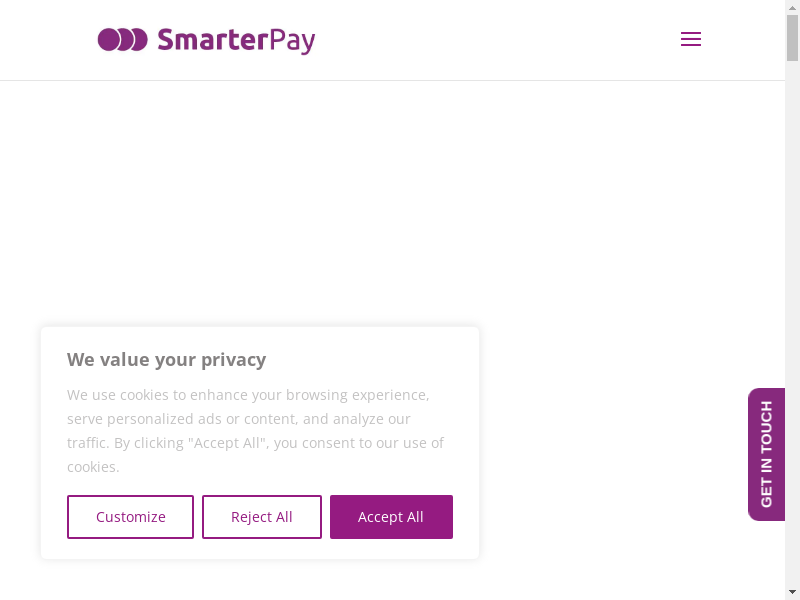Click the empty header space between logo and menu

click(x=500, y=40)
